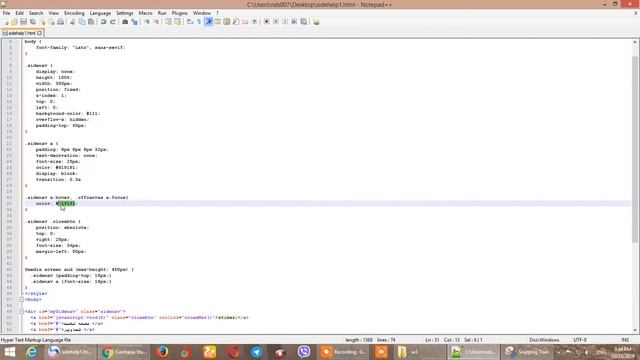640x360 pixels.
Task: Open Telegram from the taskbar
Action: 257,352
